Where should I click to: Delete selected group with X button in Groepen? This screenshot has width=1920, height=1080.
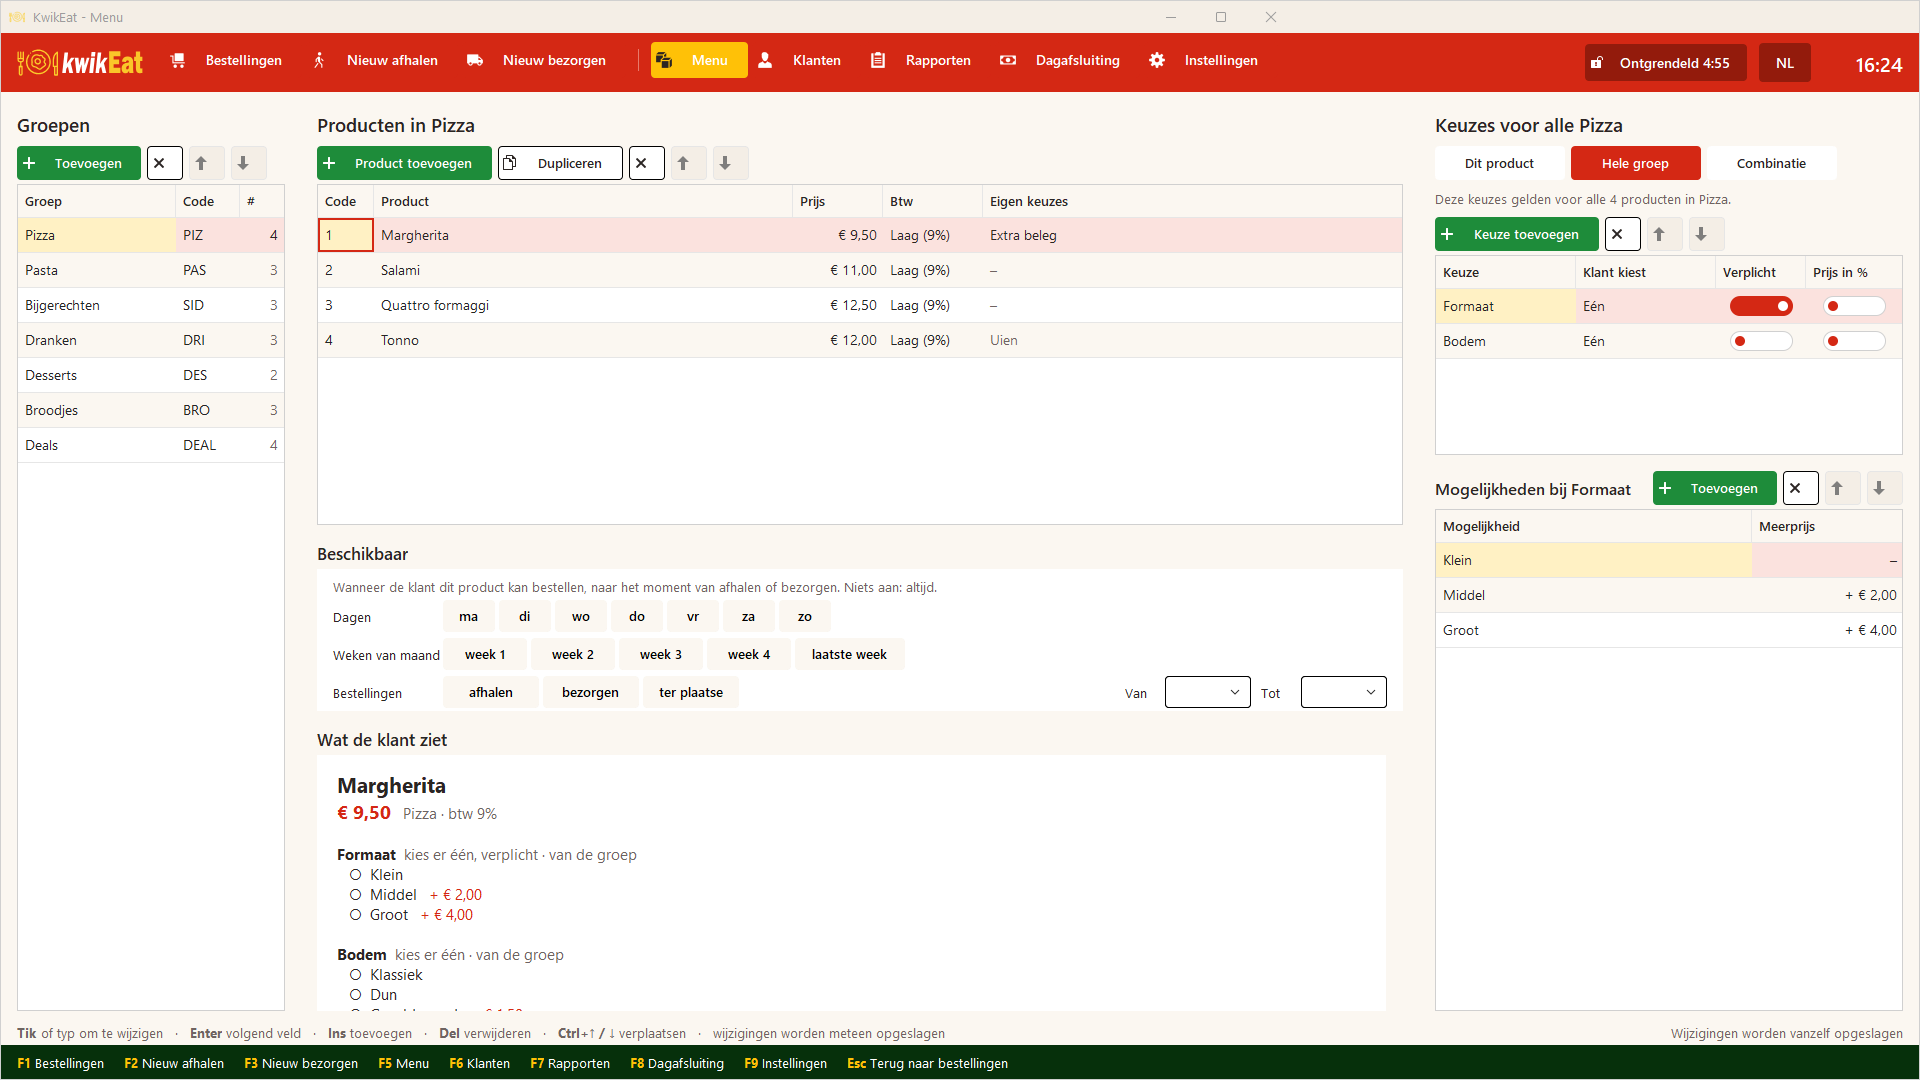click(x=165, y=163)
